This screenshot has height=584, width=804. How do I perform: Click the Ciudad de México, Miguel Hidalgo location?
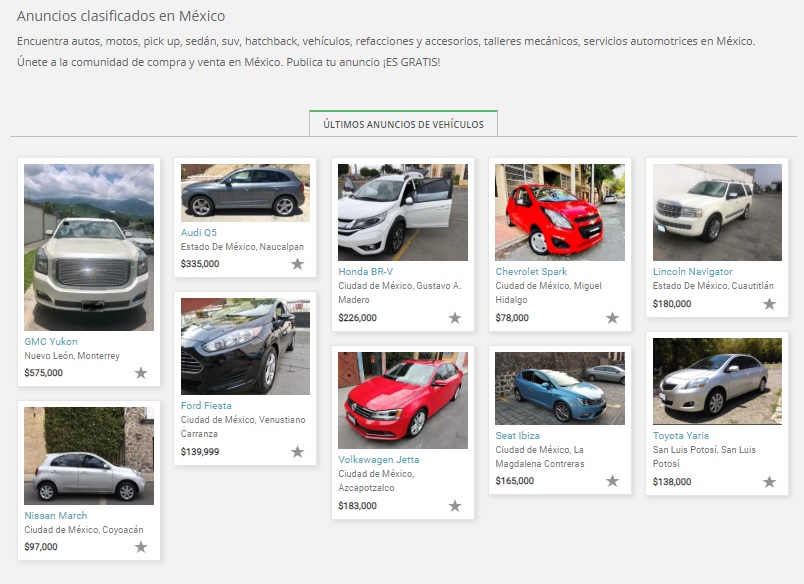(548, 293)
